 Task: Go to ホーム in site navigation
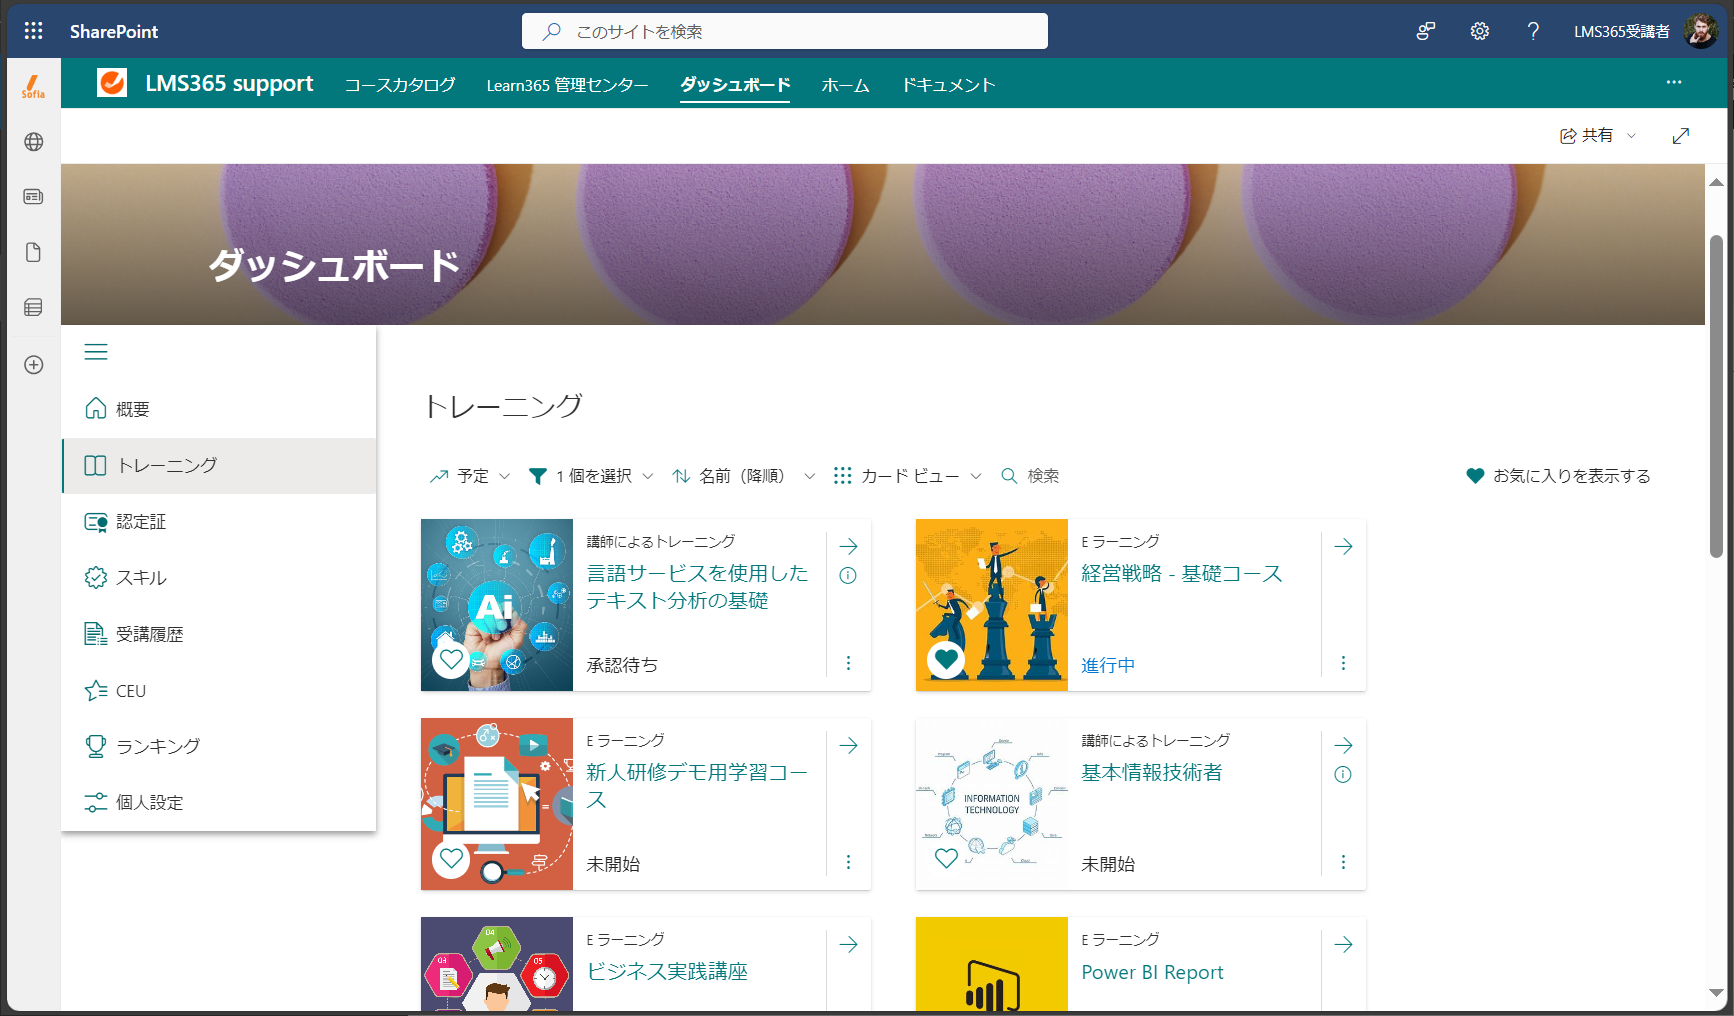[845, 85]
